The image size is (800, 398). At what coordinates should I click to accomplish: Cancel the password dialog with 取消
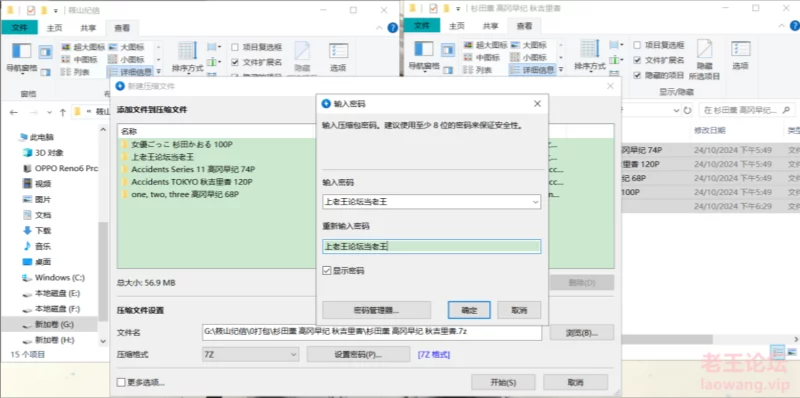pos(519,310)
